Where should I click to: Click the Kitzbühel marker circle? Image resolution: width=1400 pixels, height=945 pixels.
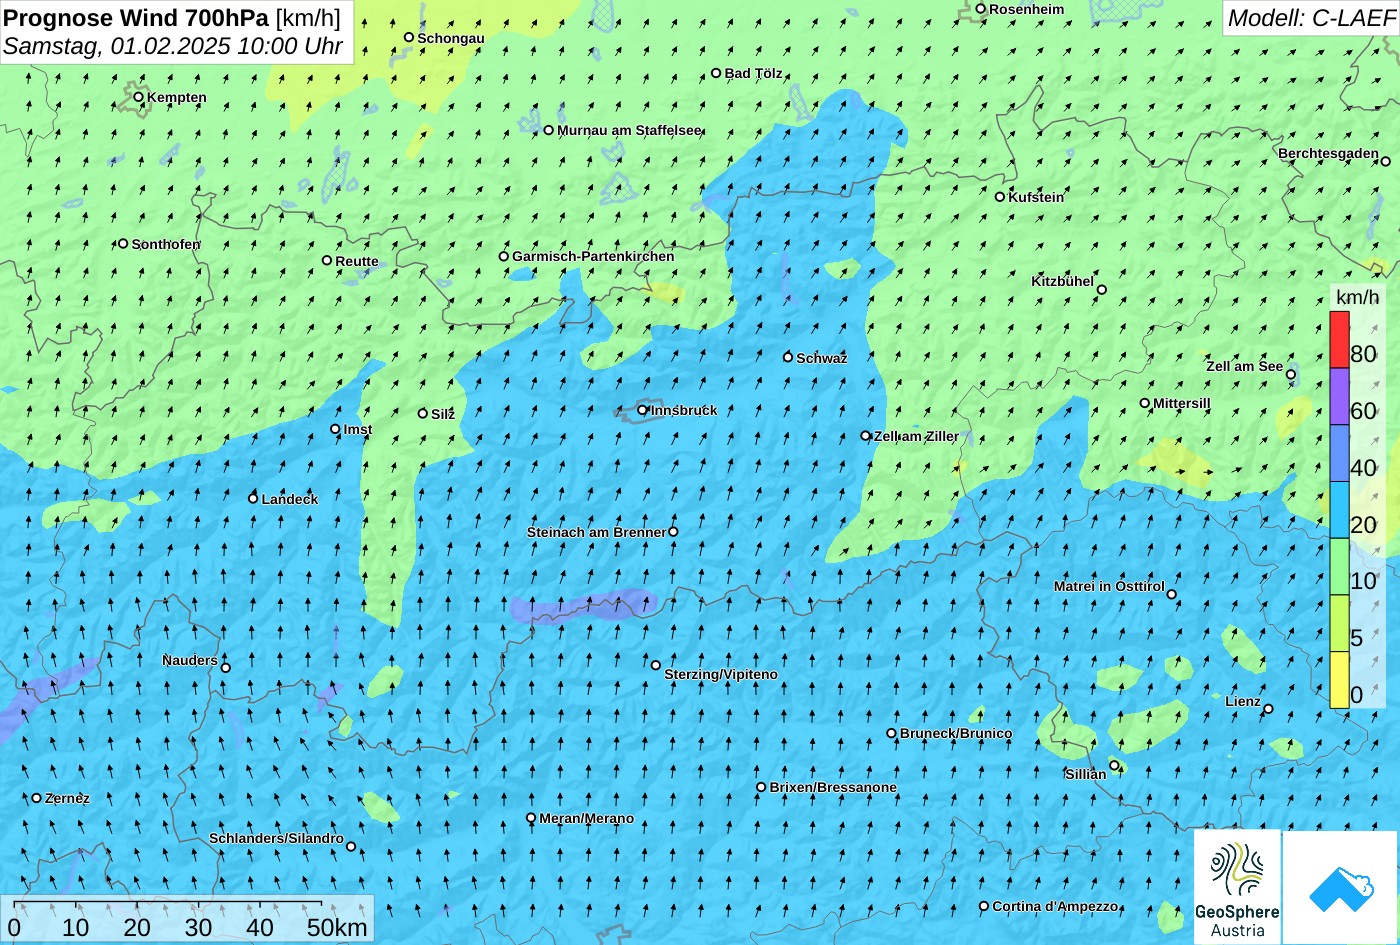[1102, 290]
